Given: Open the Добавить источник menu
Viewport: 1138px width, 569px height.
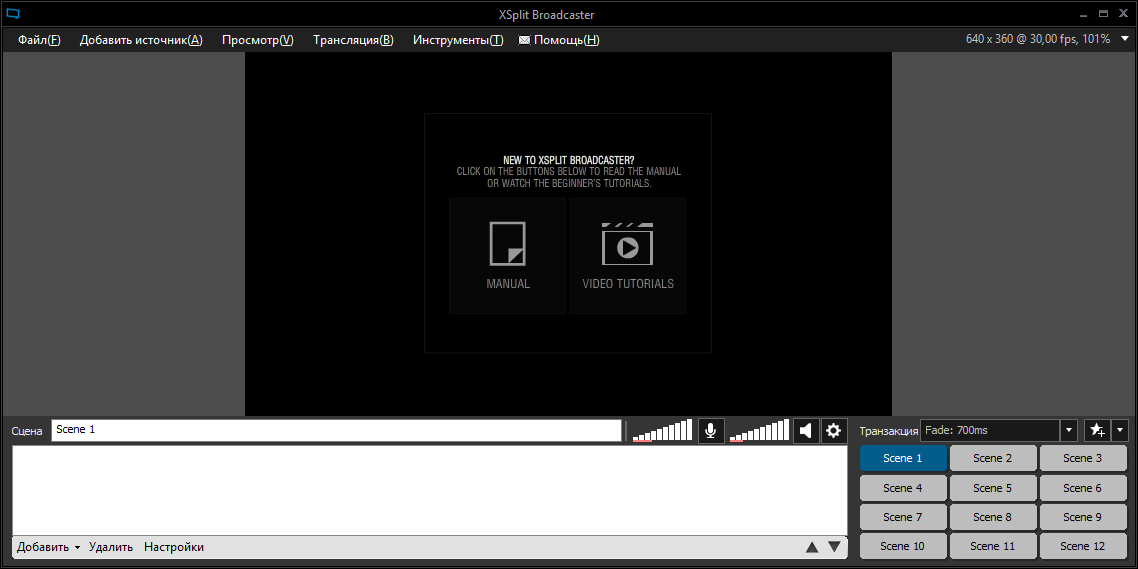Looking at the screenshot, I should click(x=141, y=40).
